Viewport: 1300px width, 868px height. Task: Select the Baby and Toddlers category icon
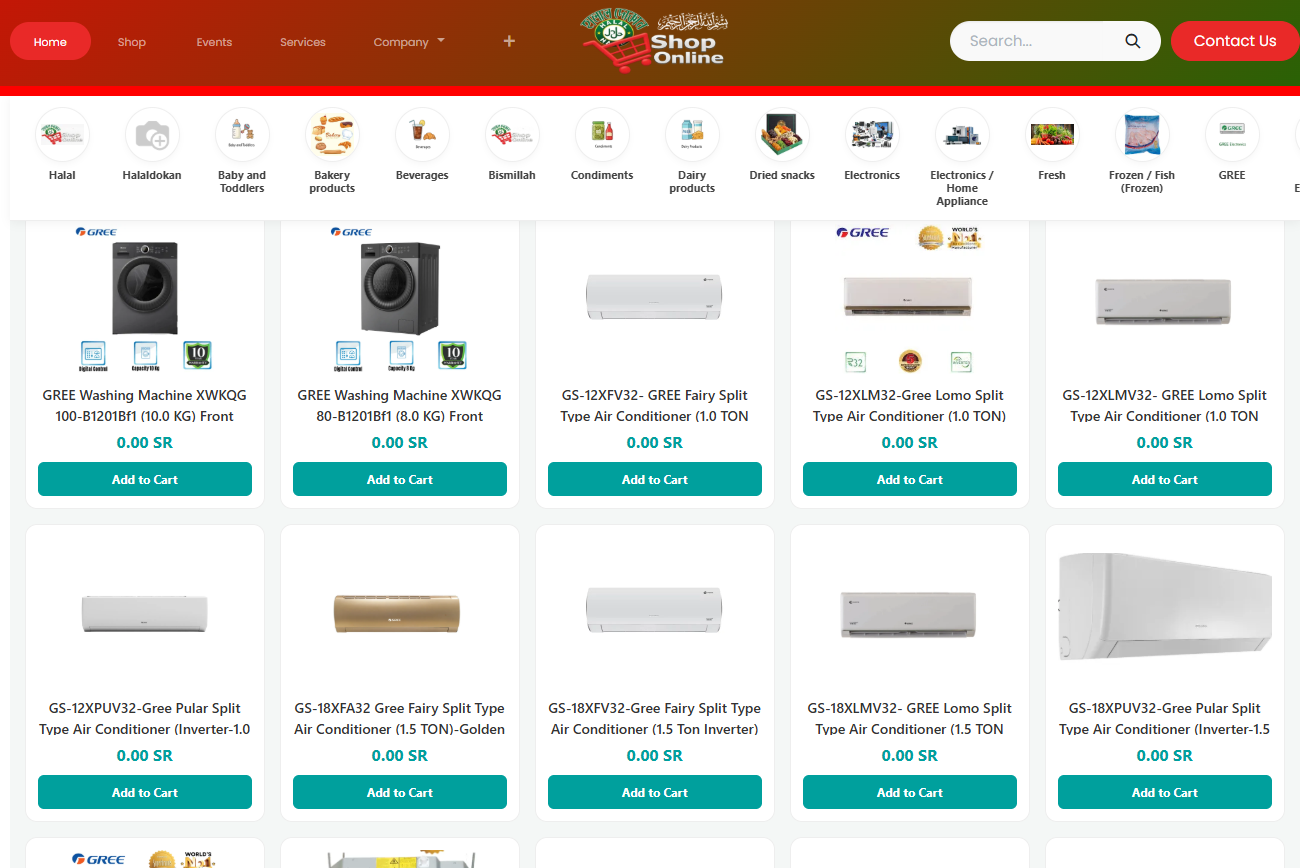pyautogui.click(x=242, y=135)
